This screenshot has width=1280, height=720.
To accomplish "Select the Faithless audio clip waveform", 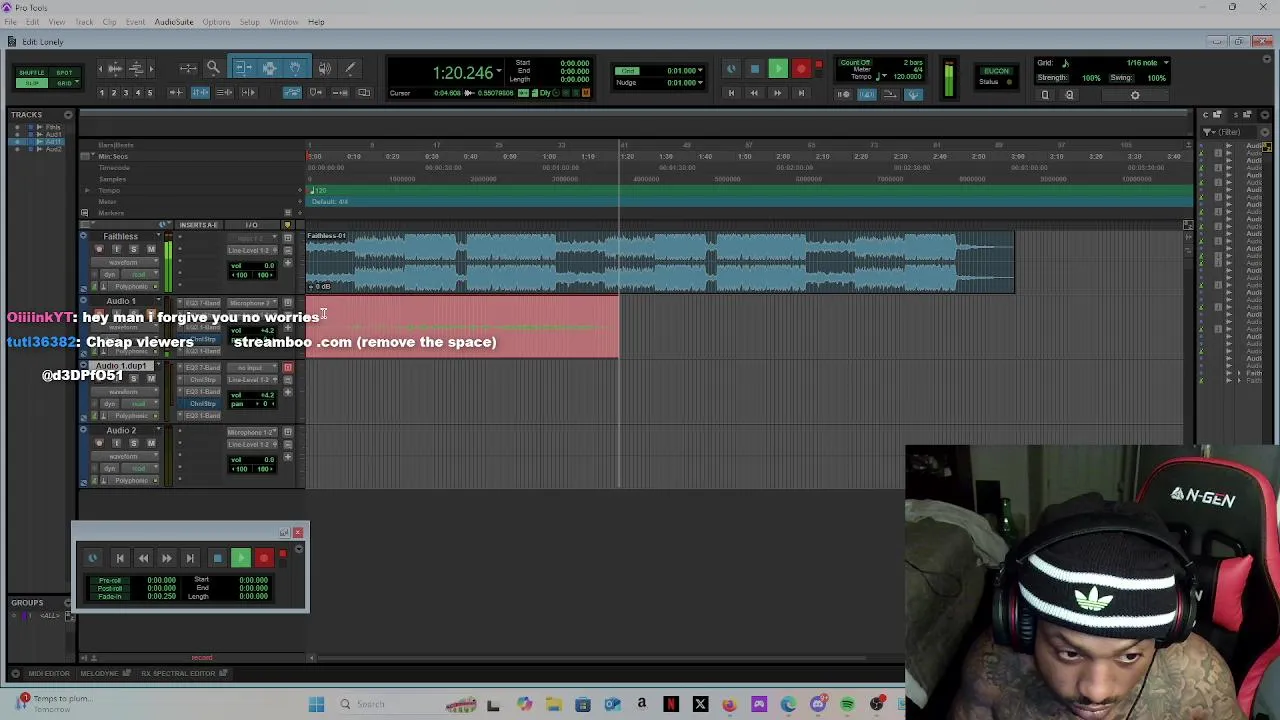I will [x=660, y=263].
